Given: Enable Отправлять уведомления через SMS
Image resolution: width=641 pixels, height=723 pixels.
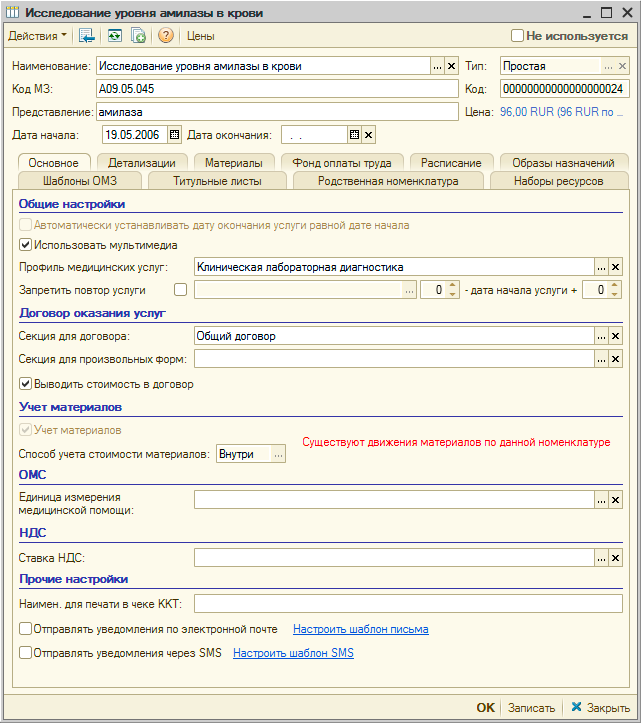Looking at the screenshot, I should (26, 653).
